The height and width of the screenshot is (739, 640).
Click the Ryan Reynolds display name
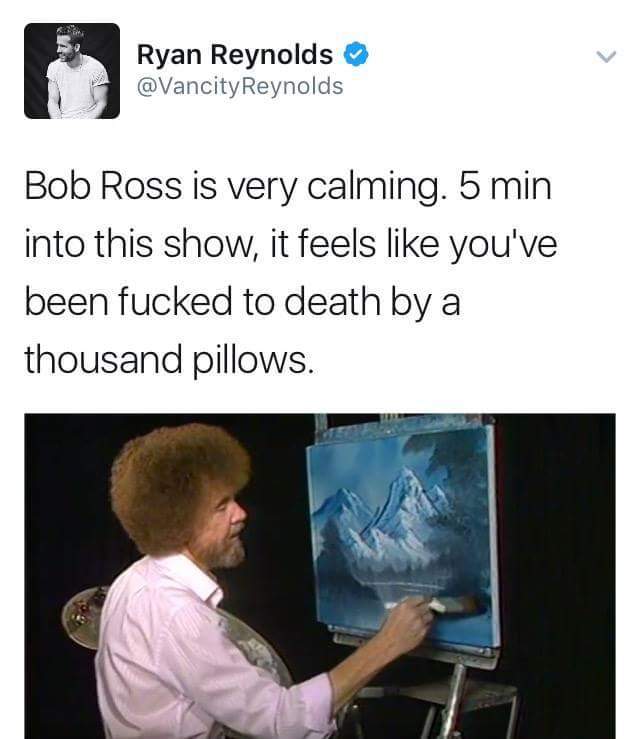click(235, 54)
